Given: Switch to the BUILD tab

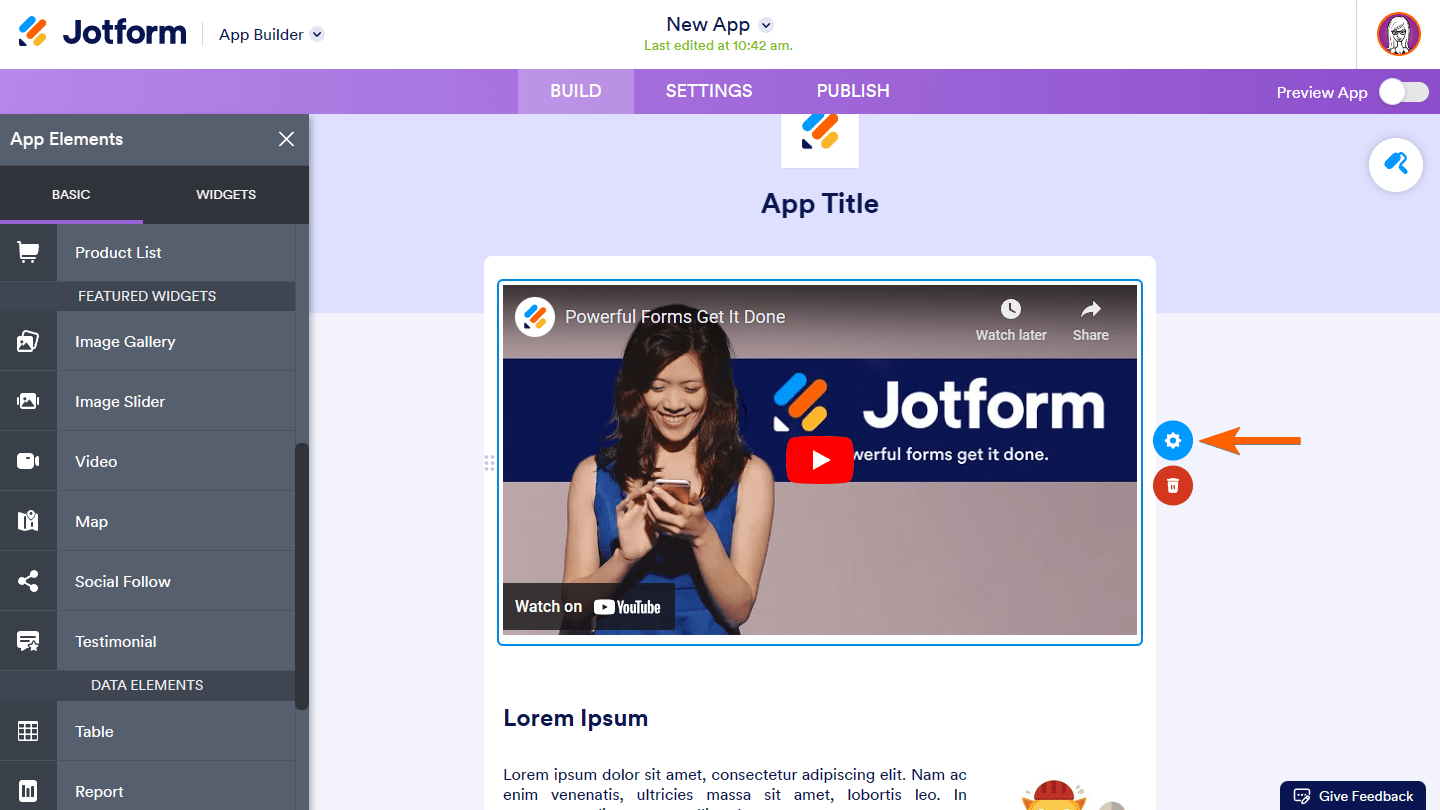Looking at the screenshot, I should (576, 91).
